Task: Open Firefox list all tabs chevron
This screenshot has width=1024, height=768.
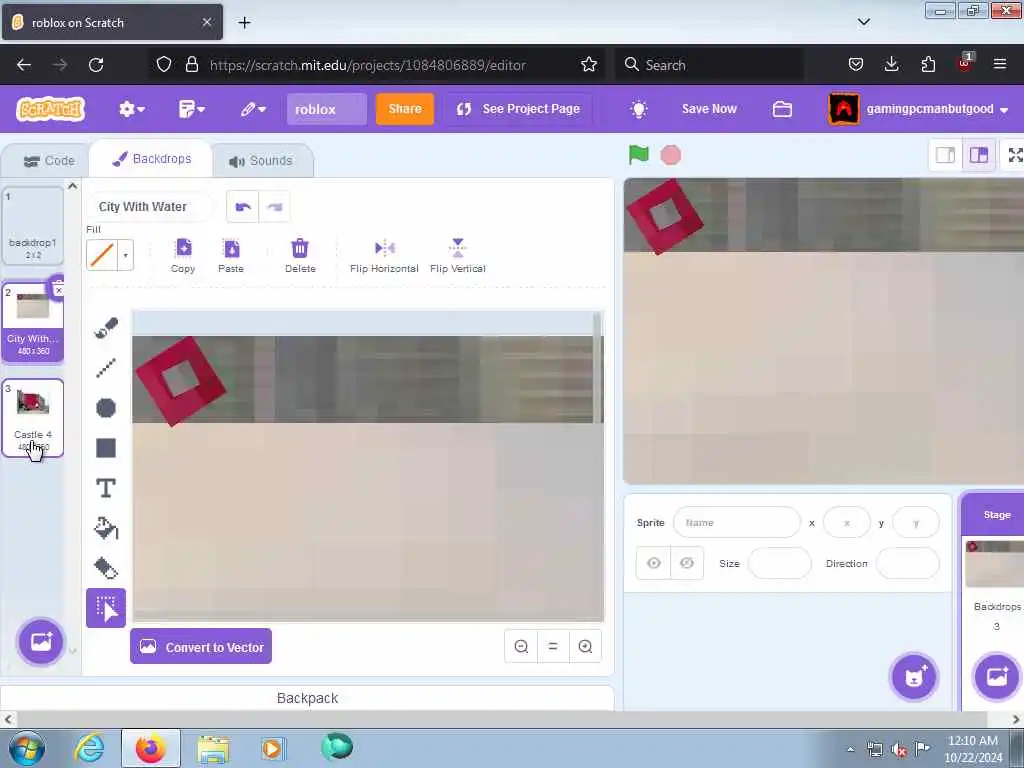Action: (x=863, y=22)
